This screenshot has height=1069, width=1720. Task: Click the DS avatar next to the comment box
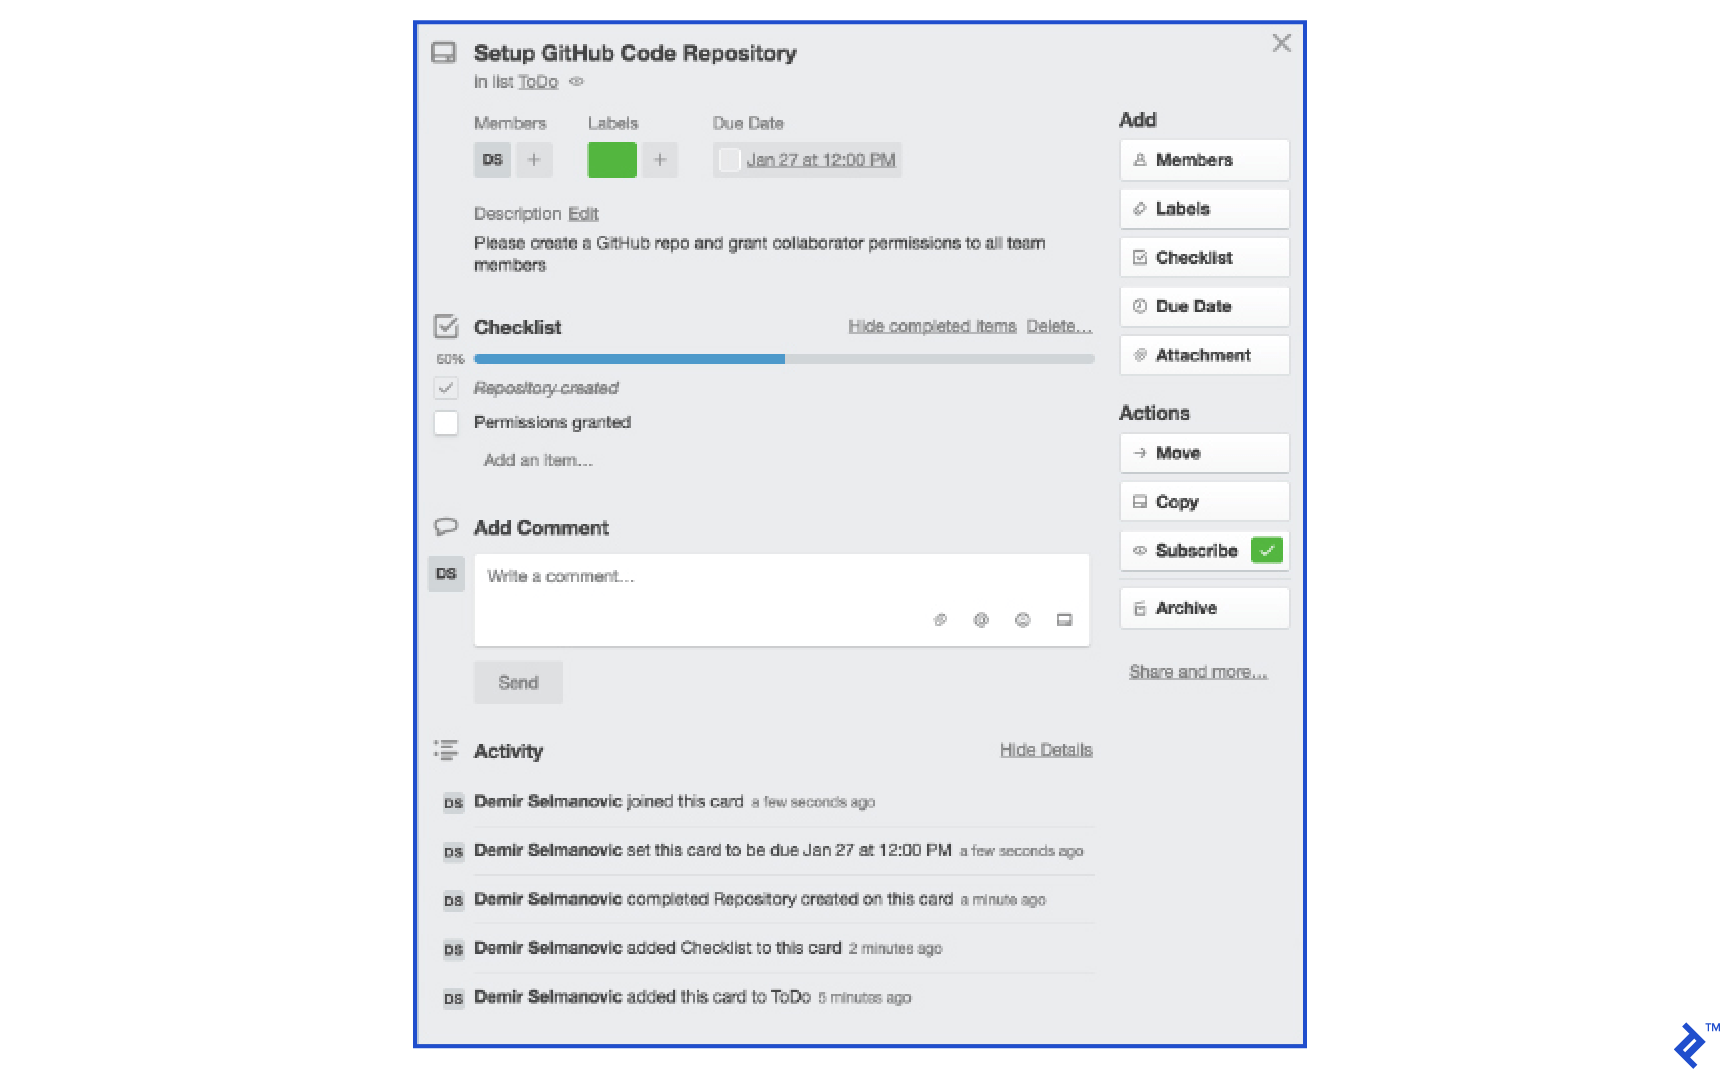click(446, 574)
